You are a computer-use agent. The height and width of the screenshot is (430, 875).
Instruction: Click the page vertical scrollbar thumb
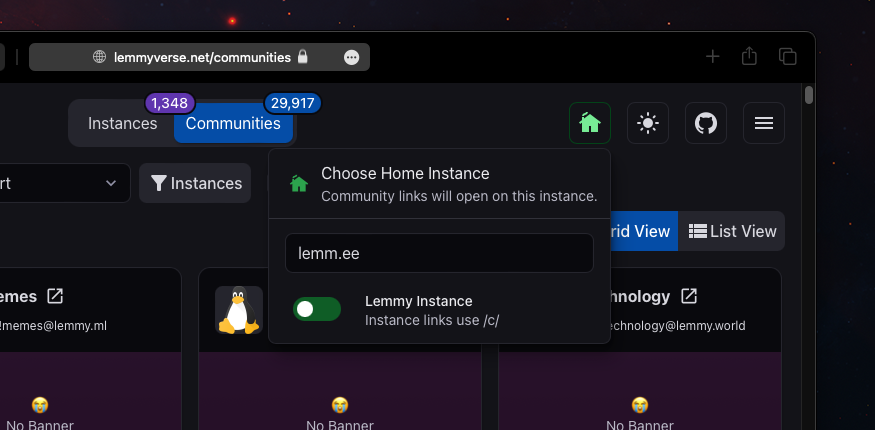(809, 95)
